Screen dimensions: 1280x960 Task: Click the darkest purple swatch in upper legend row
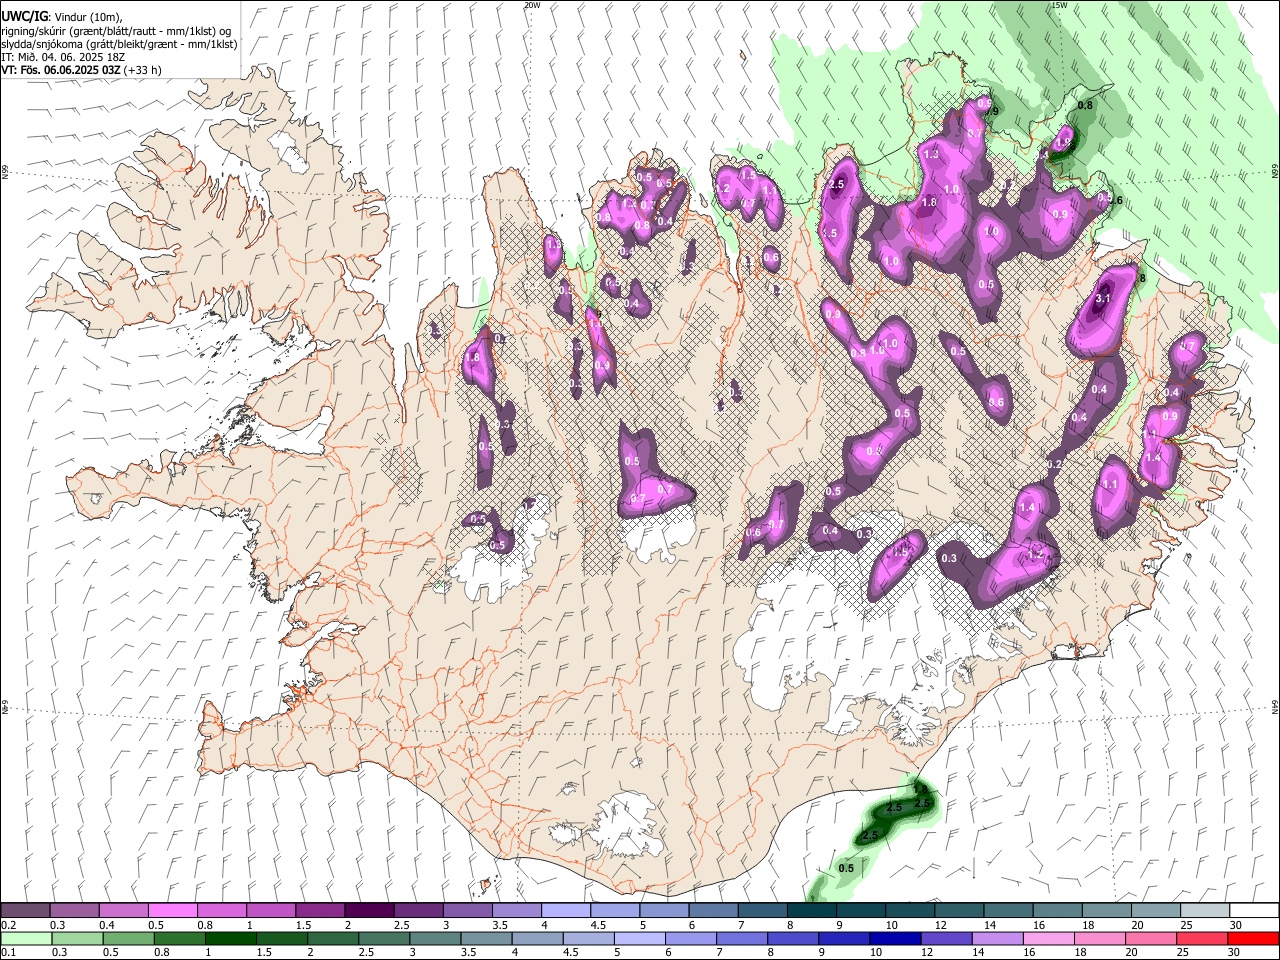368,911
